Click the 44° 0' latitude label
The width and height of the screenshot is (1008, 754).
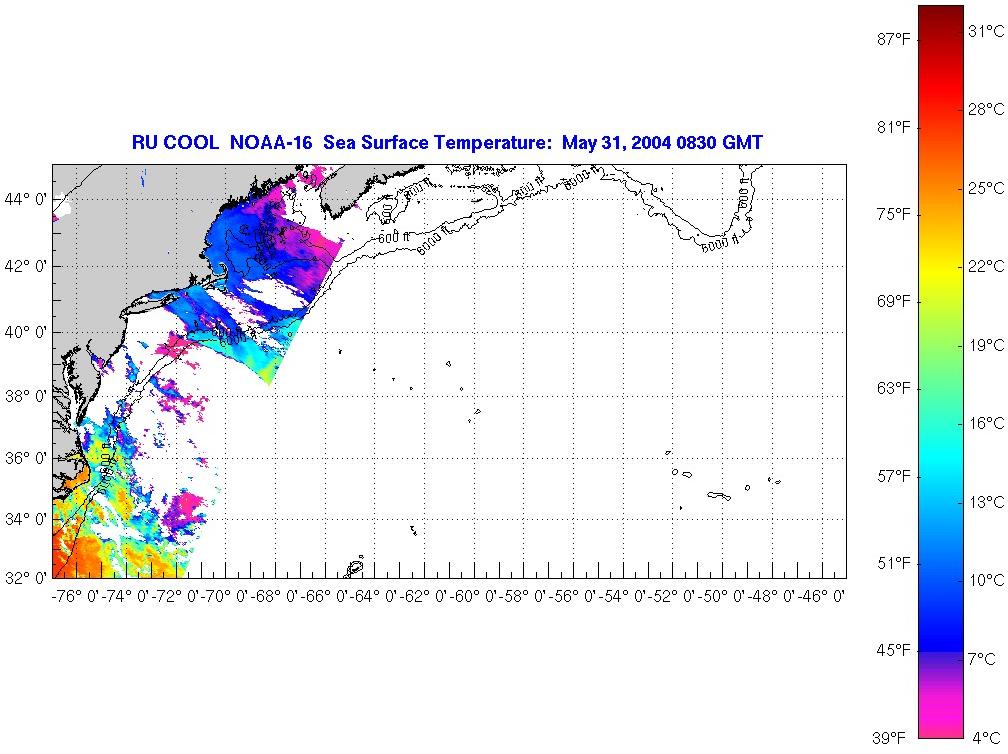[26, 199]
